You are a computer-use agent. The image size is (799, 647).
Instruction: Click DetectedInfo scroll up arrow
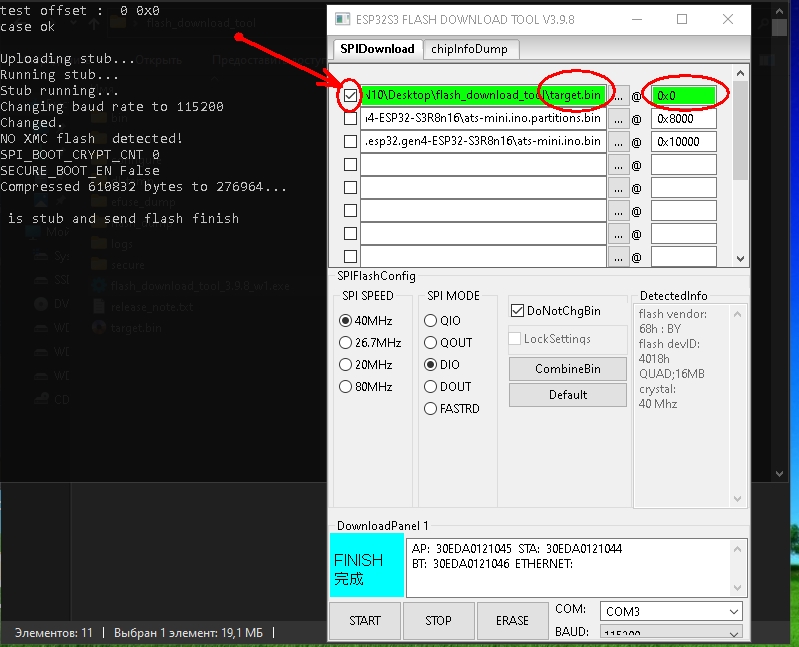point(737,314)
